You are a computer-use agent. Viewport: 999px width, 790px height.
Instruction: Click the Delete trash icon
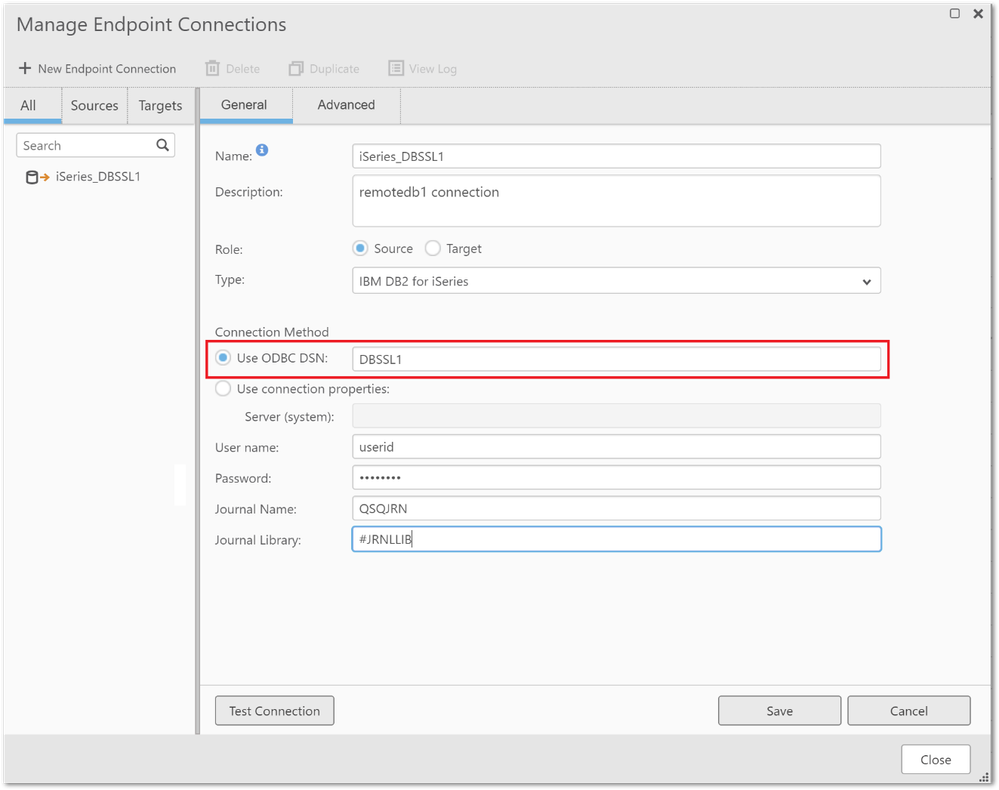coord(210,68)
